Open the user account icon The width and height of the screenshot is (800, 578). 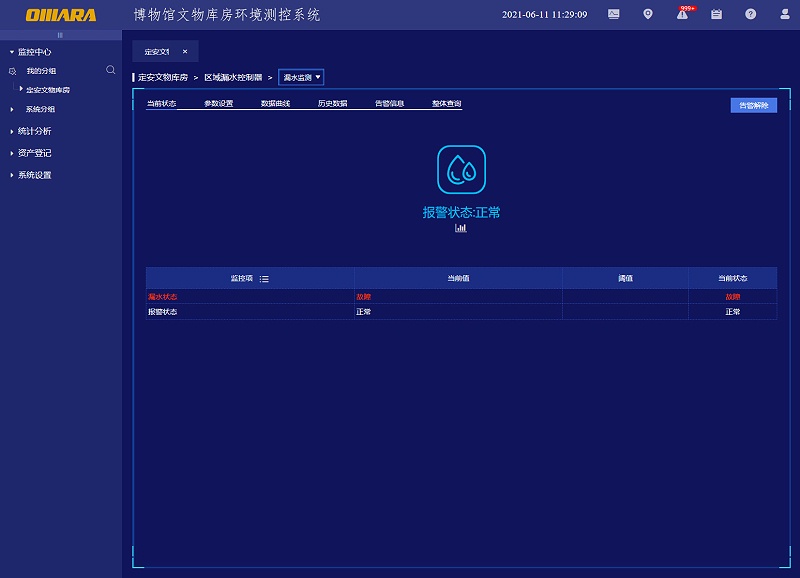coord(784,15)
